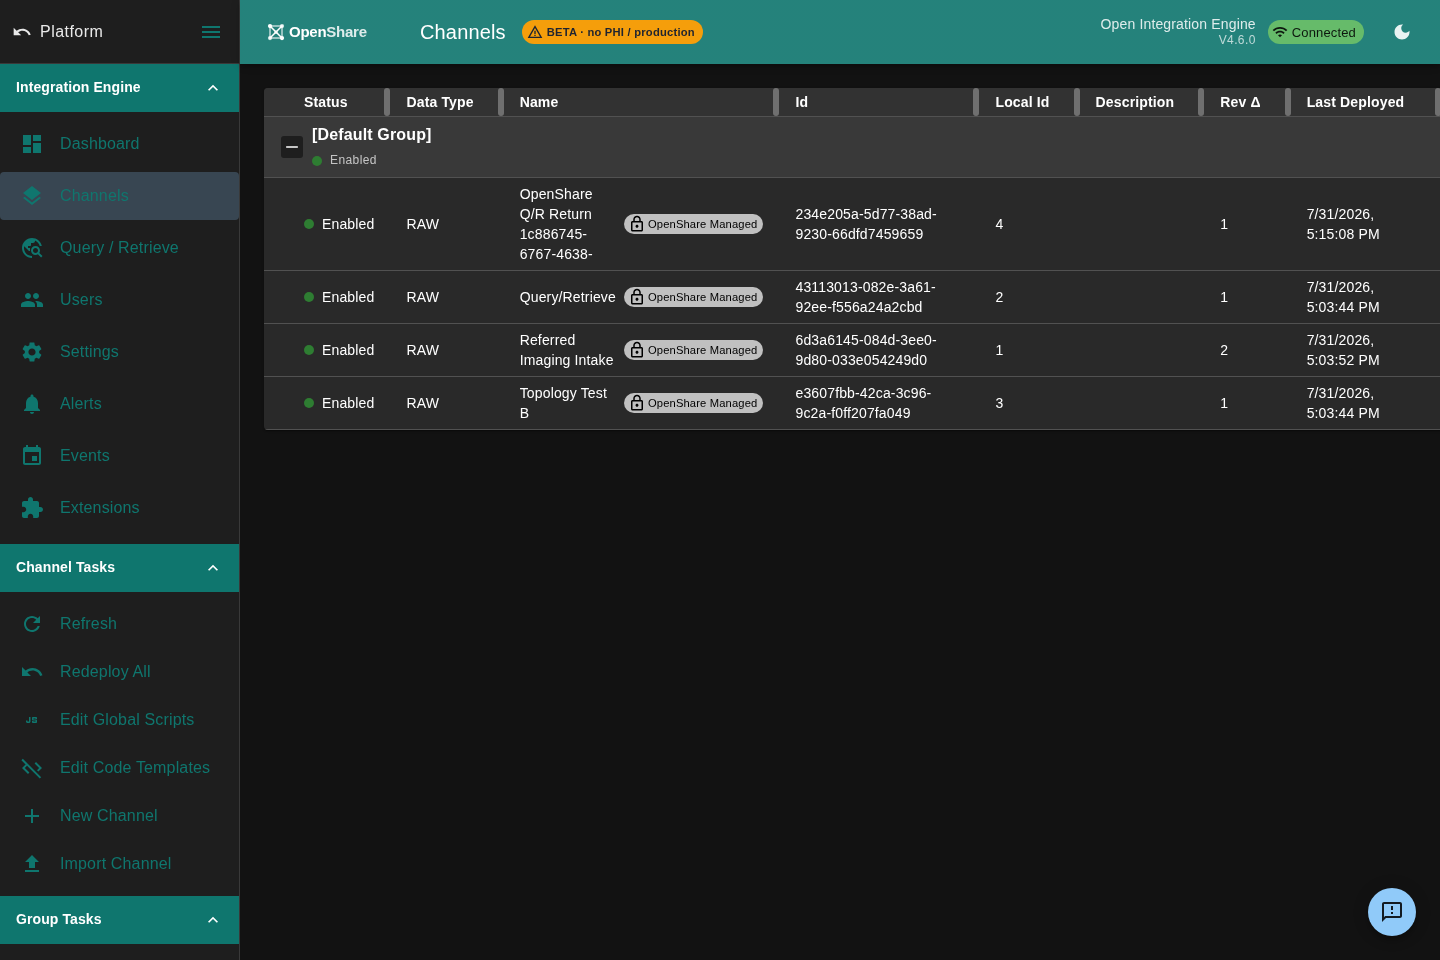Open the Events menu item

point(119,456)
